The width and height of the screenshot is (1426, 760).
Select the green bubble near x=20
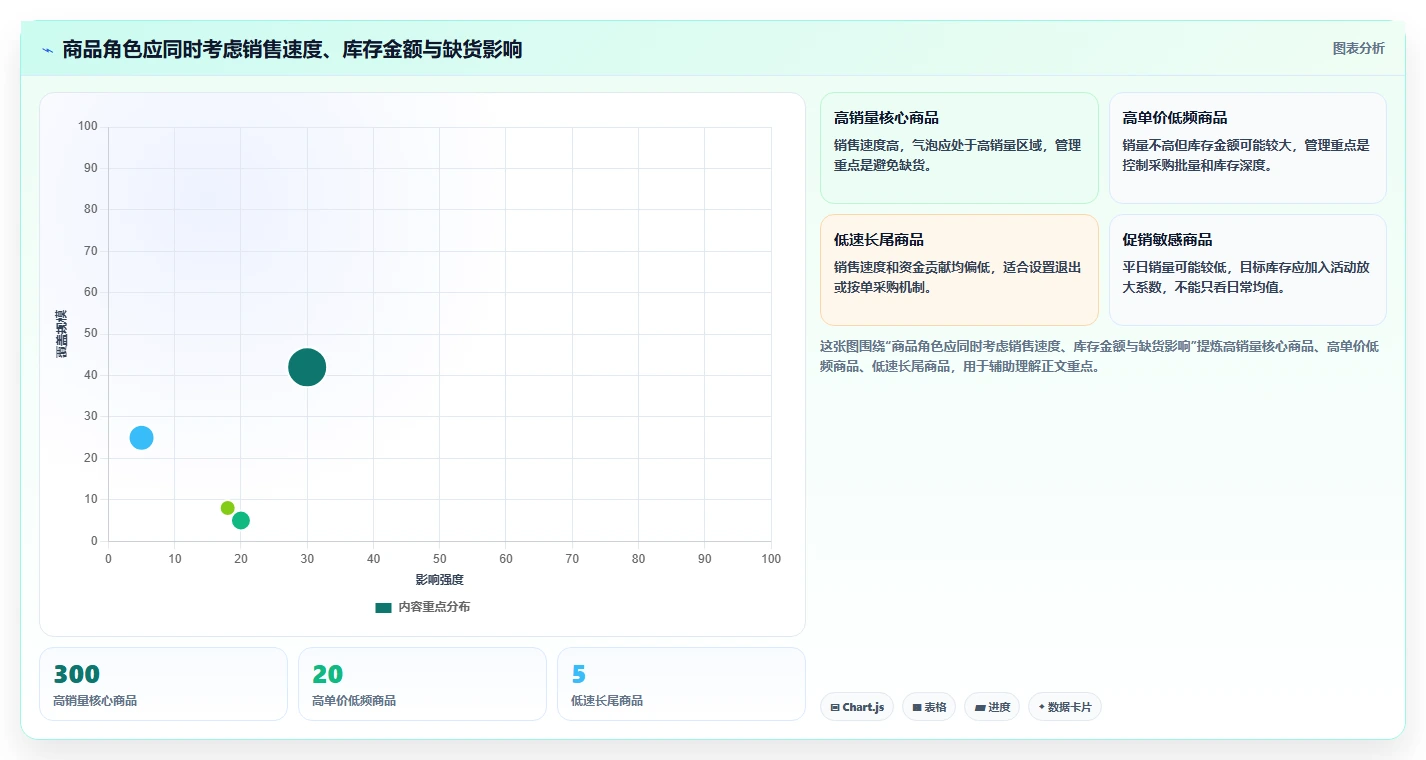[241, 520]
